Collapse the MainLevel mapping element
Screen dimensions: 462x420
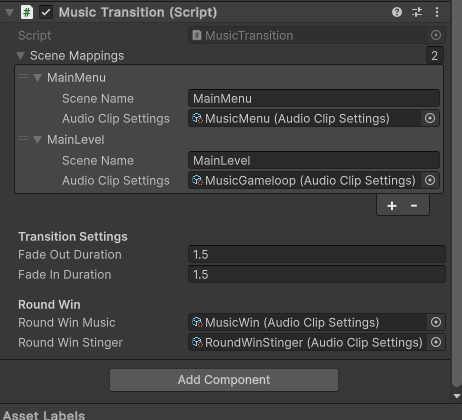point(37,140)
